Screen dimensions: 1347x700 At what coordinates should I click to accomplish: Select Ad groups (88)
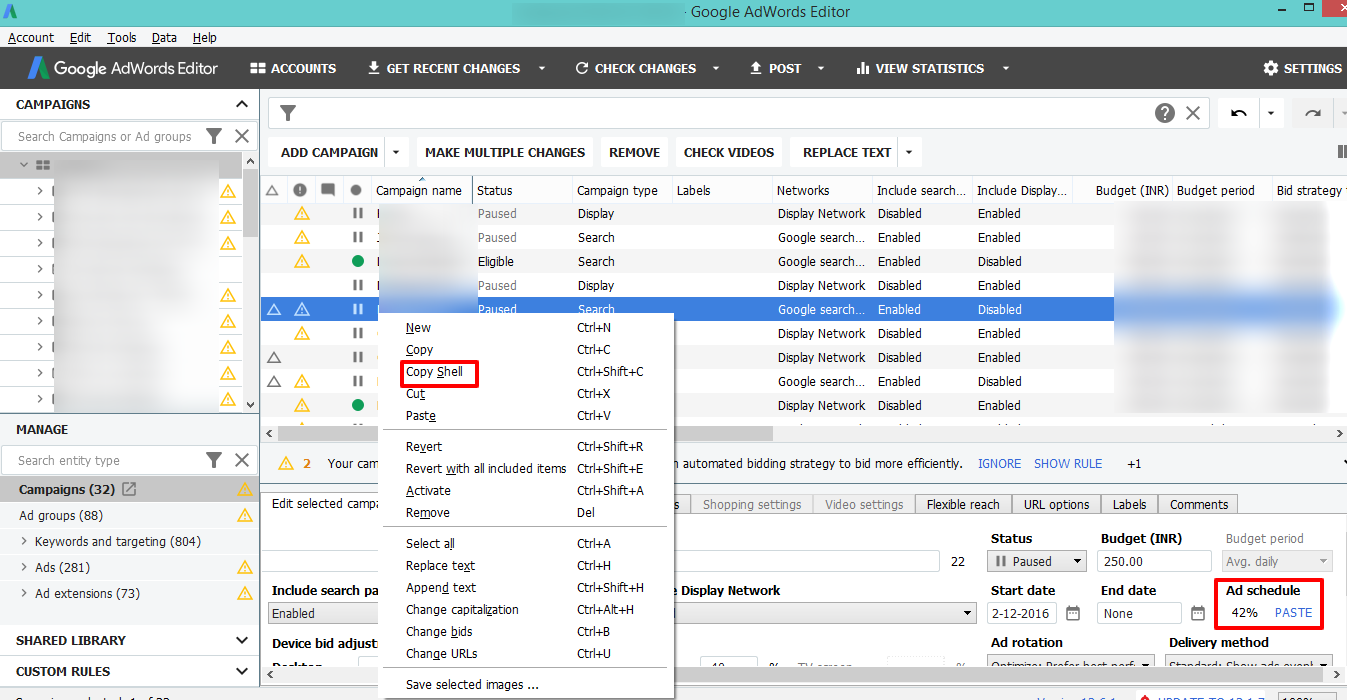(61, 515)
